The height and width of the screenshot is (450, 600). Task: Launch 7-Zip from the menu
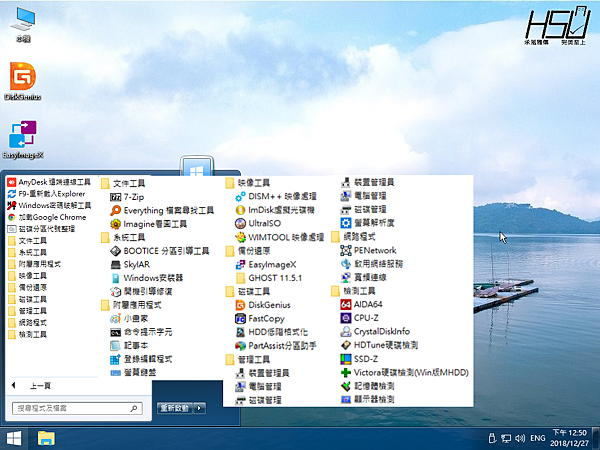pyautogui.click(x=127, y=197)
